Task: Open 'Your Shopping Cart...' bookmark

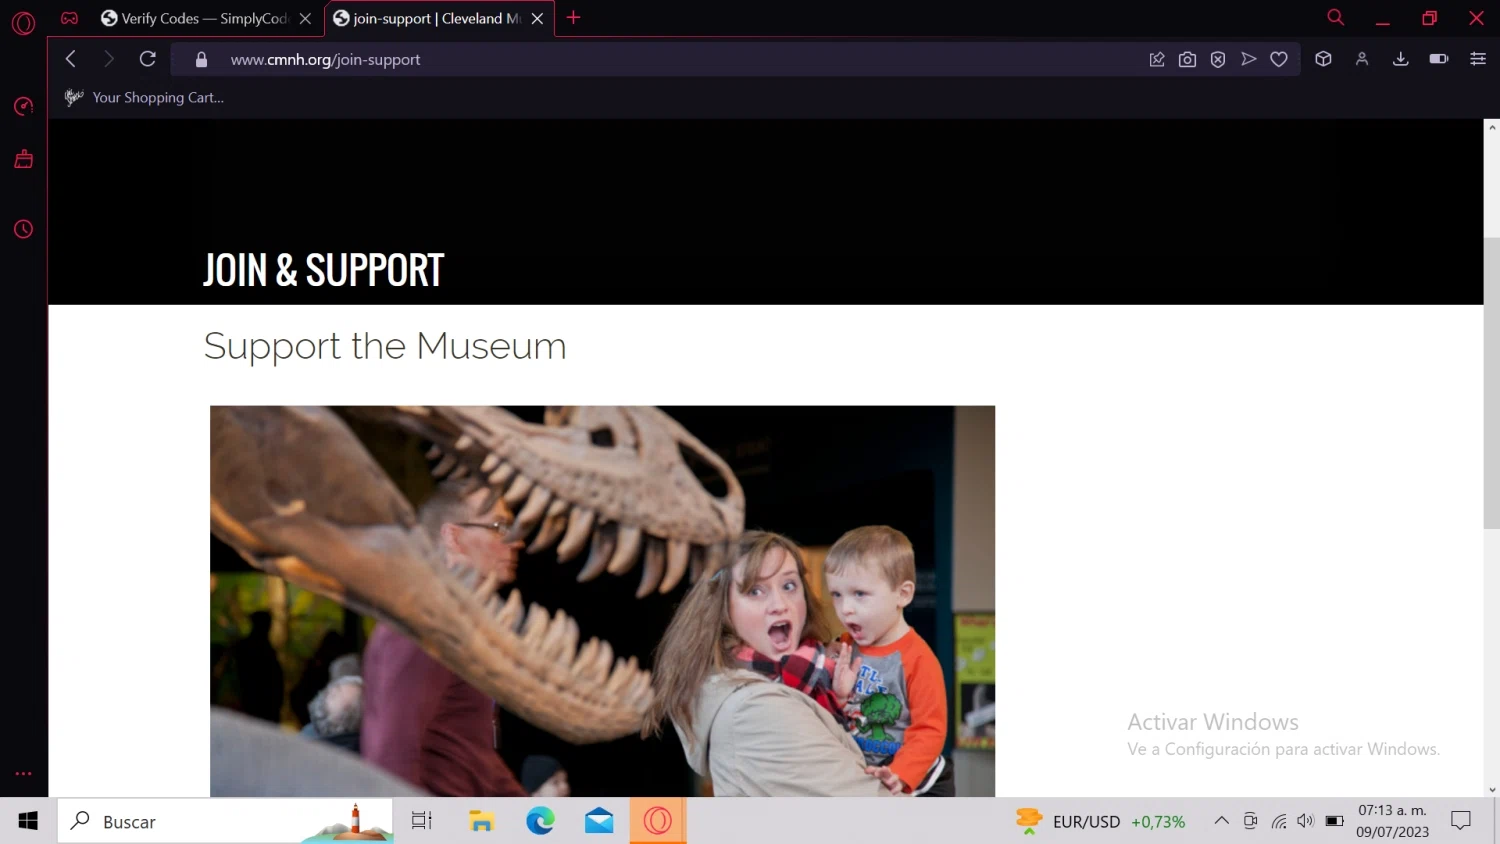Action: coord(145,97)
